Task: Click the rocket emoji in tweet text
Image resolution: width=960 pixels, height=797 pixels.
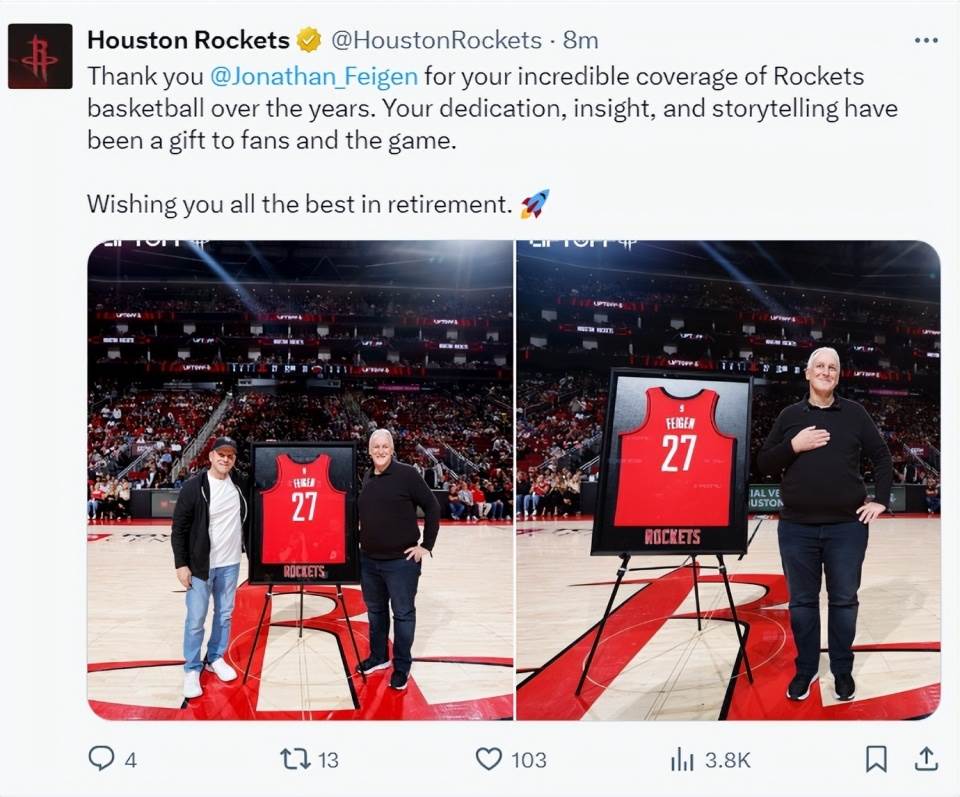Action: point(534,204)
